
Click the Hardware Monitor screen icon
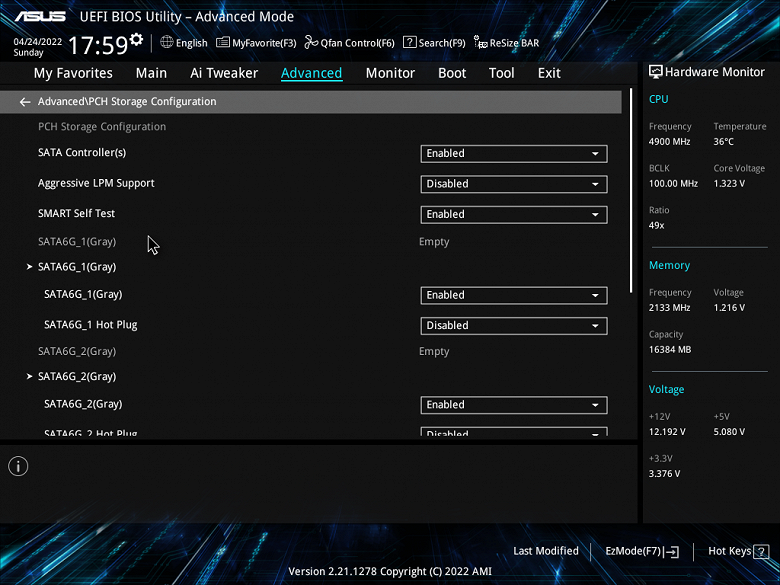point(656,72)
